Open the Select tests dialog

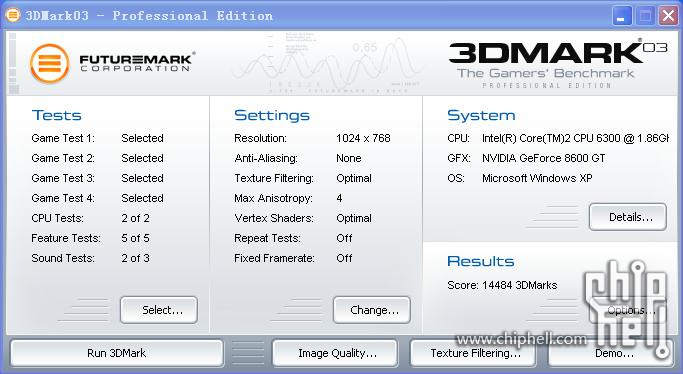159,310
